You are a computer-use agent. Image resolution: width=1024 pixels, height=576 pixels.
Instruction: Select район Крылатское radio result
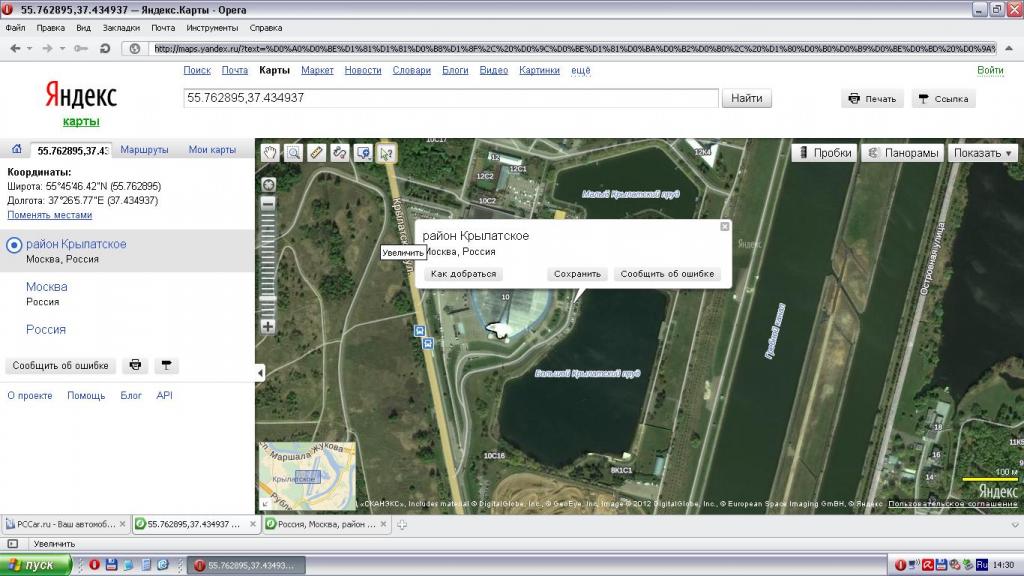pyautogui.click(x=14, y=245)
